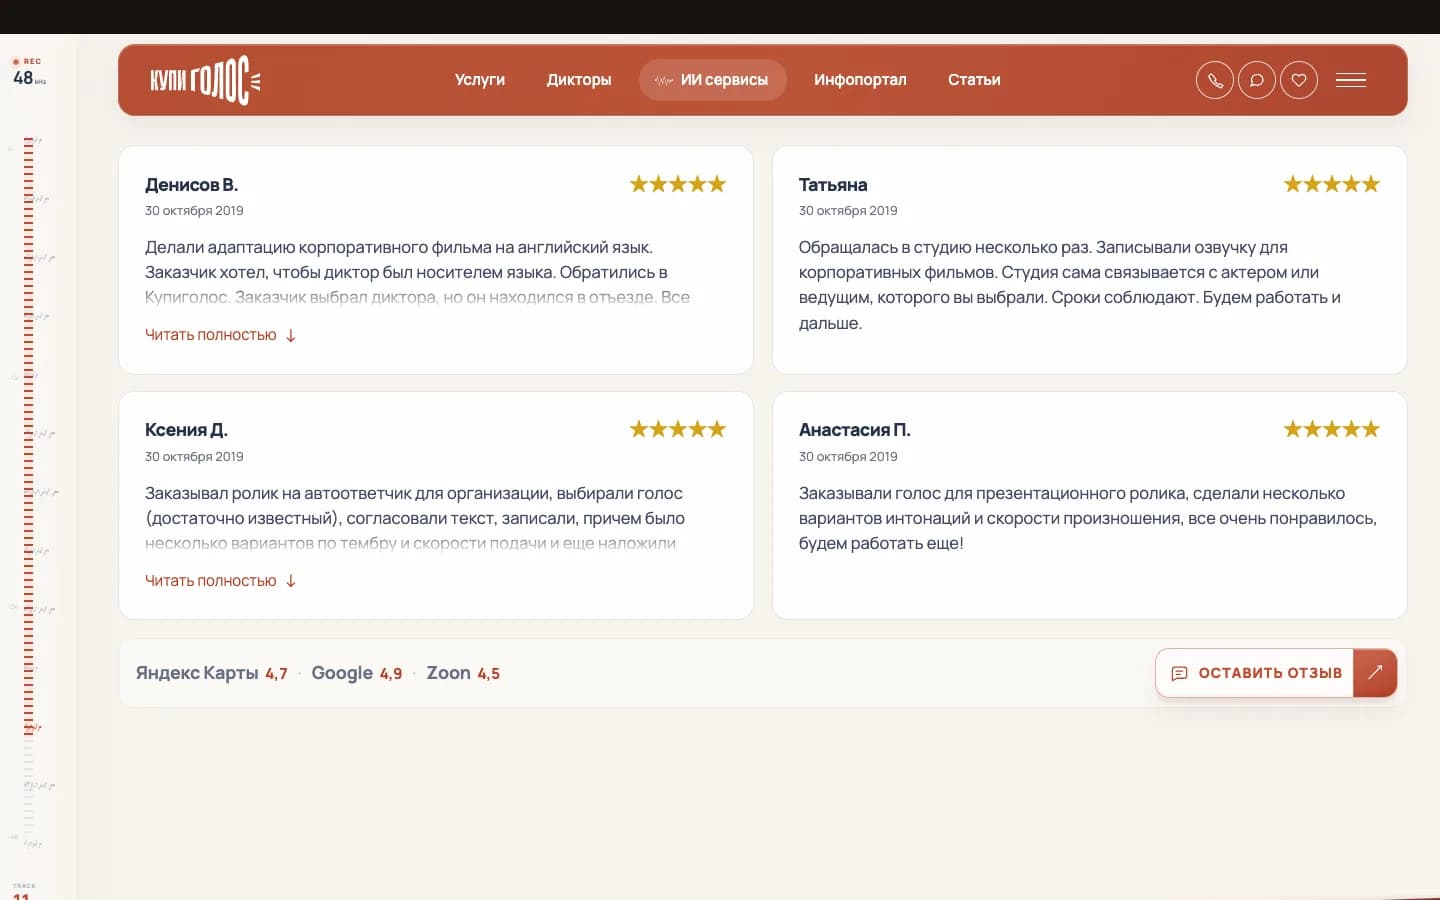Click the reviewer name Денисов В.

point(192,185)
